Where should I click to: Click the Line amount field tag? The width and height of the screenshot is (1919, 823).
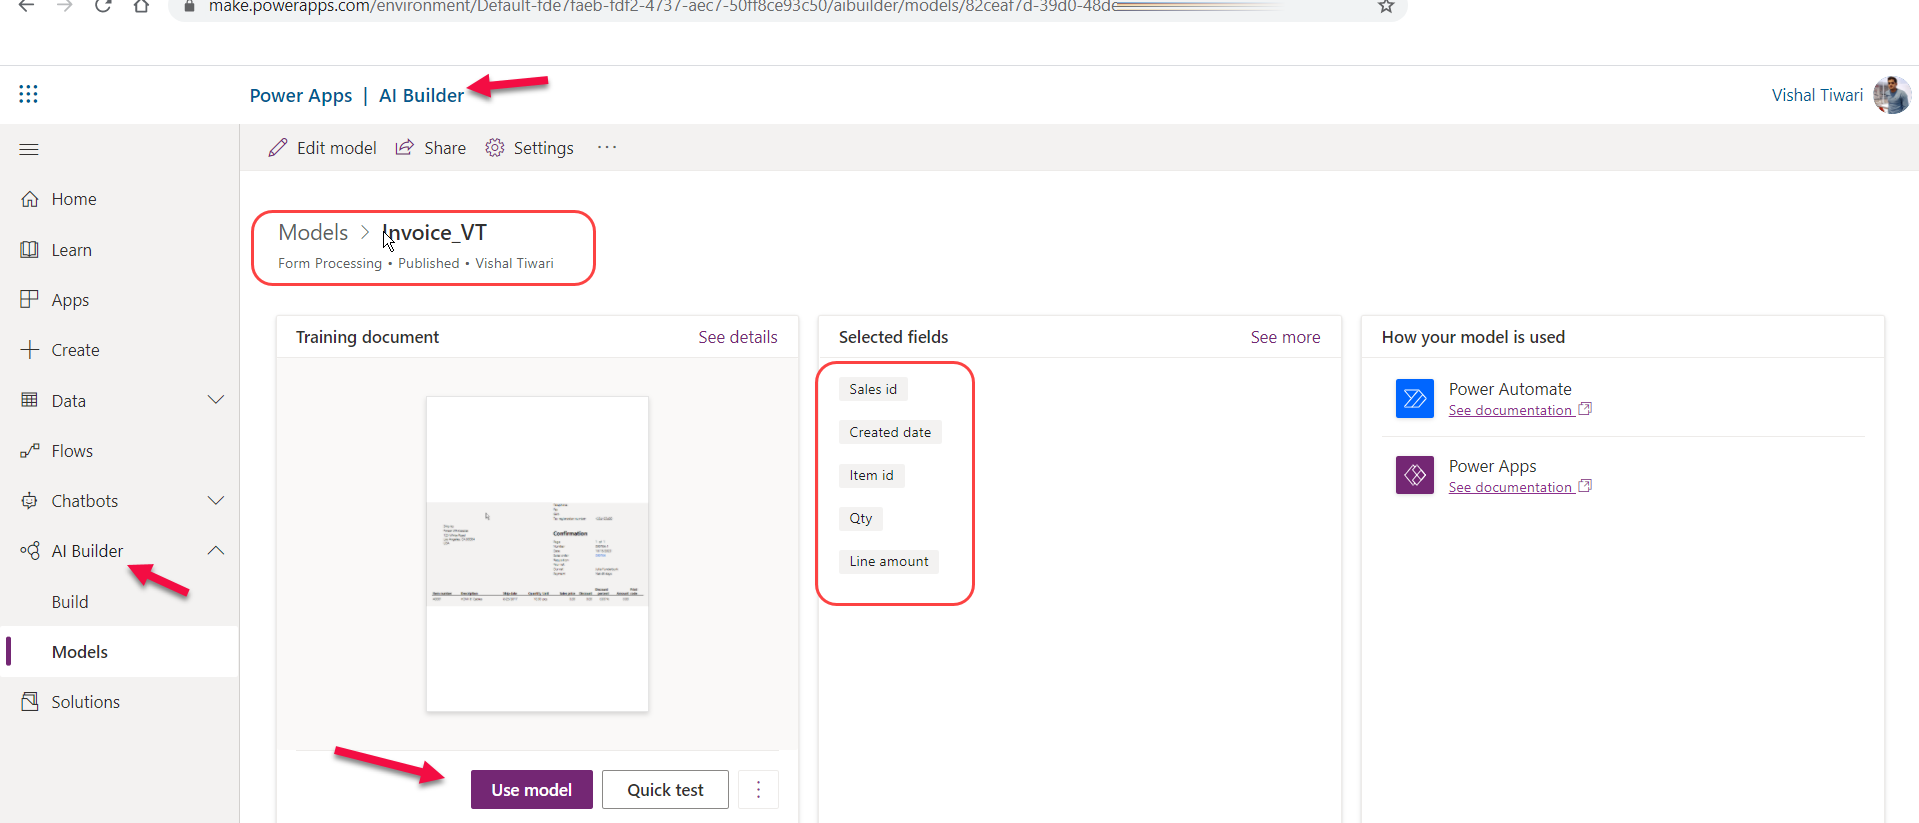(x=889, y=561)
